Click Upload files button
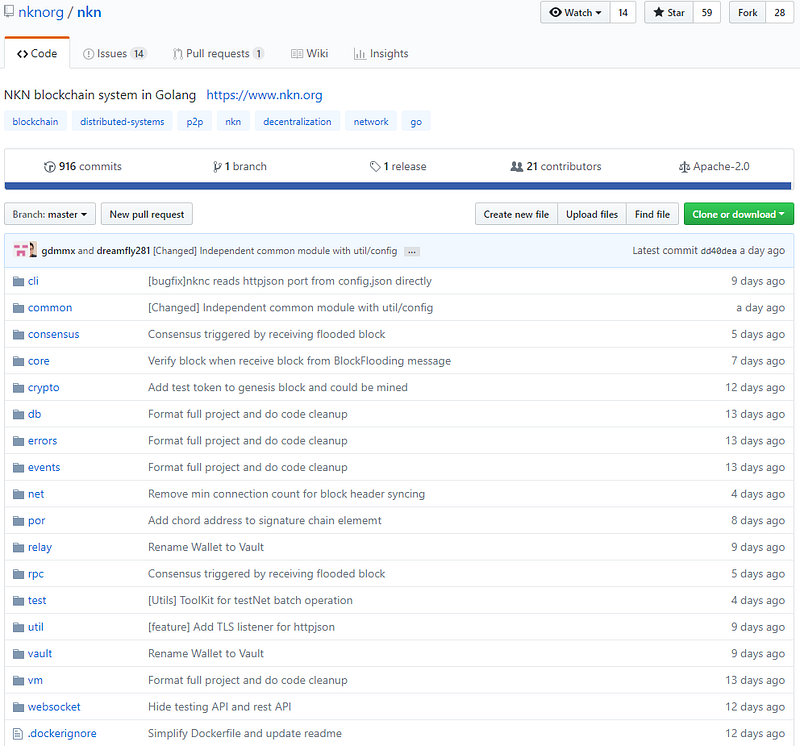The height and width of the screenshot is (746, 800). 592,214
